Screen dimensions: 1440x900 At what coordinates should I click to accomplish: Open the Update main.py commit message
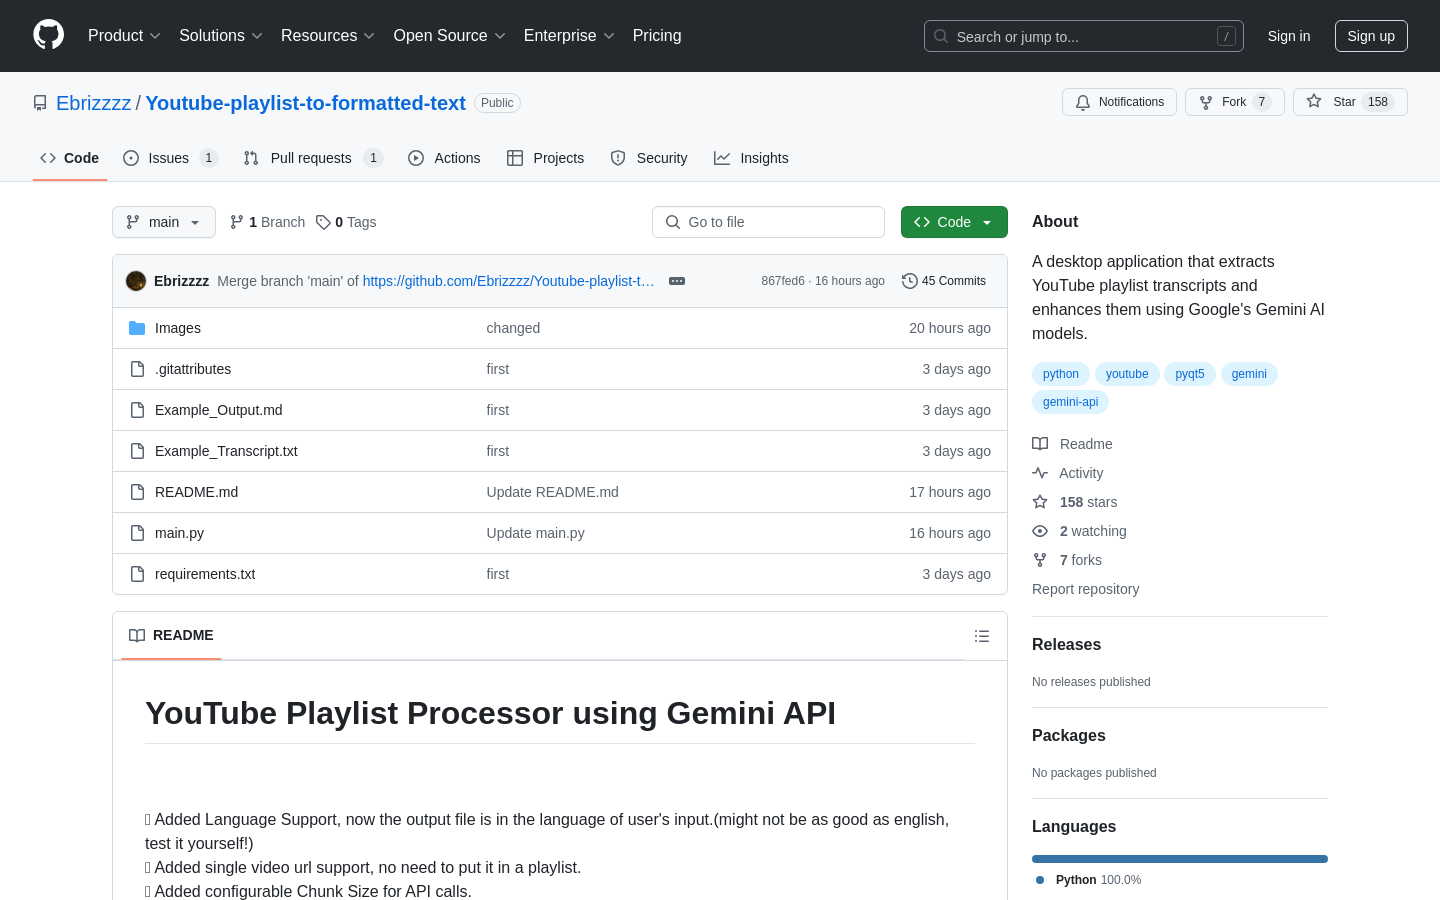pyautogui.click(x=535, y=533)
